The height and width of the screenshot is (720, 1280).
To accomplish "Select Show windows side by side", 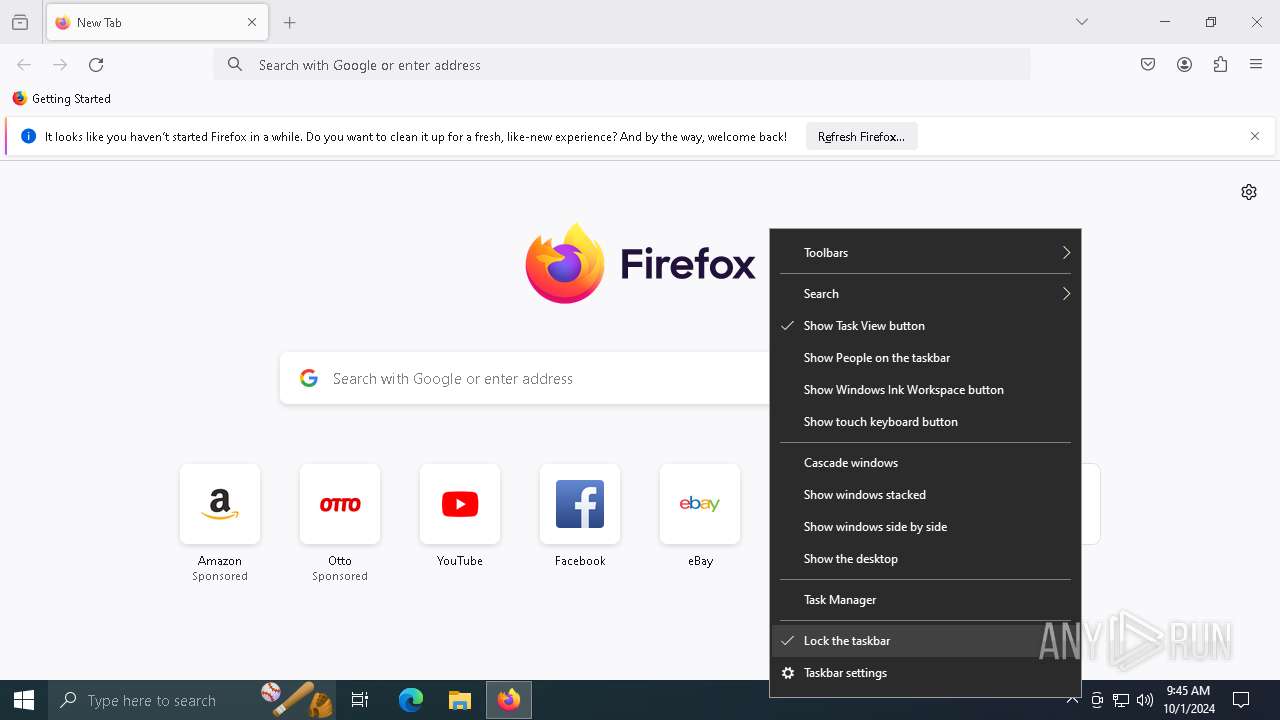I will coord(925,527).
